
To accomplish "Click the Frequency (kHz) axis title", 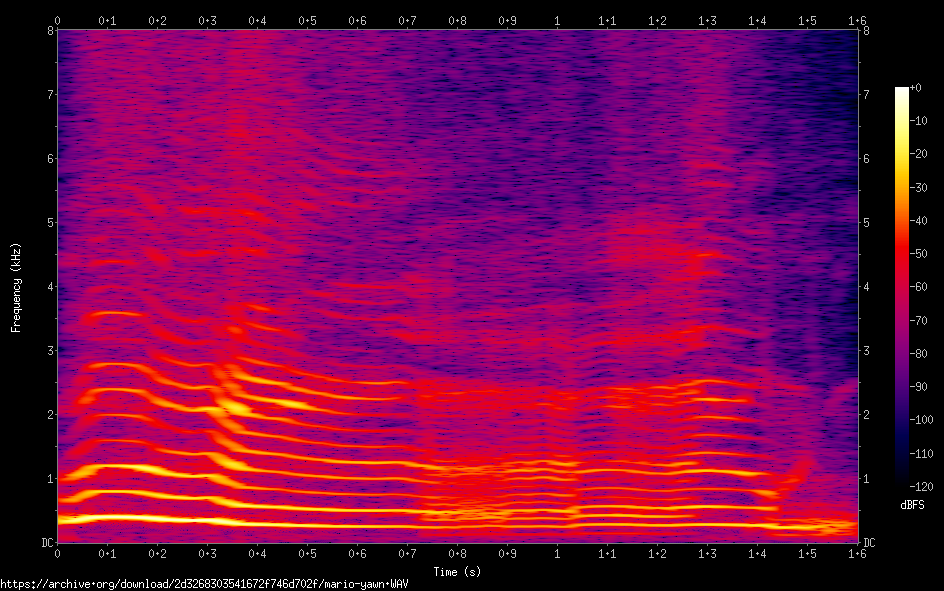I will [16, 287].
